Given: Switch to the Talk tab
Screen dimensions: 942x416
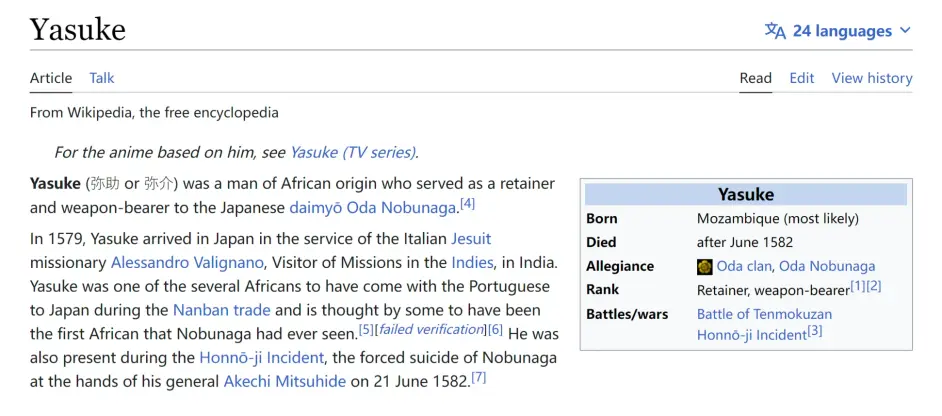Looking at the screenshot, I should [x=102, y=78].
